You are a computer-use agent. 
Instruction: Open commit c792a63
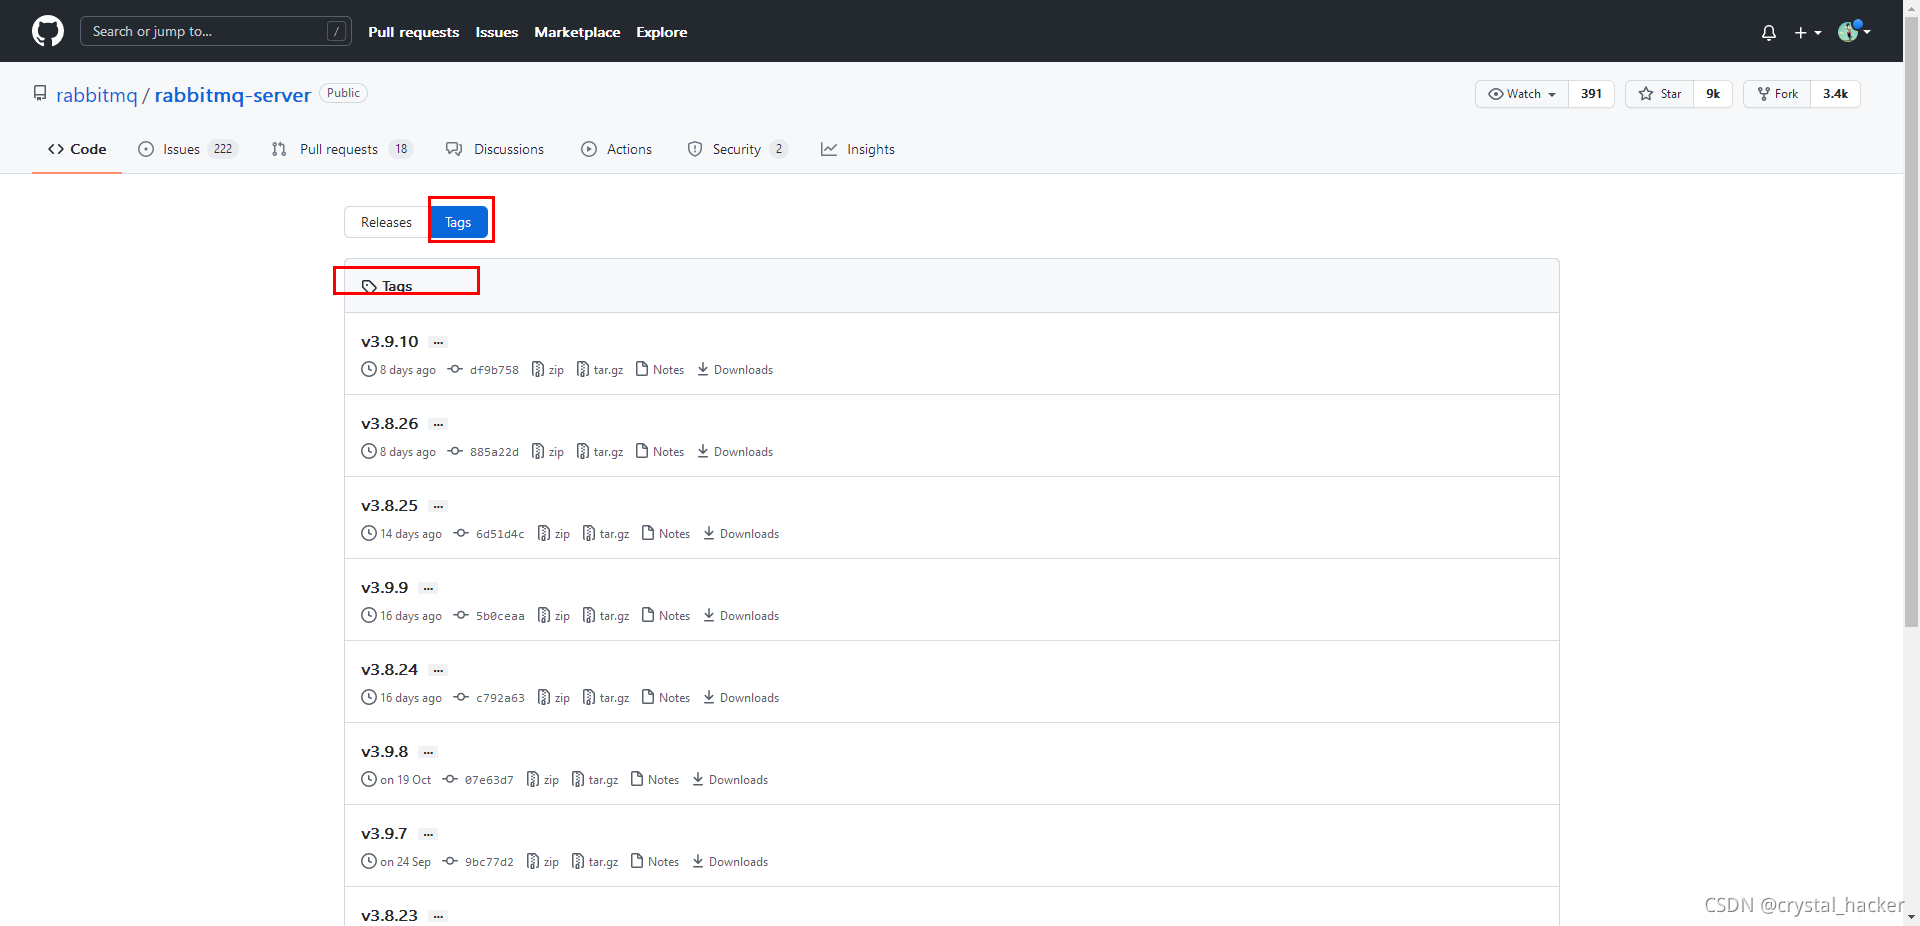(490, 698)
